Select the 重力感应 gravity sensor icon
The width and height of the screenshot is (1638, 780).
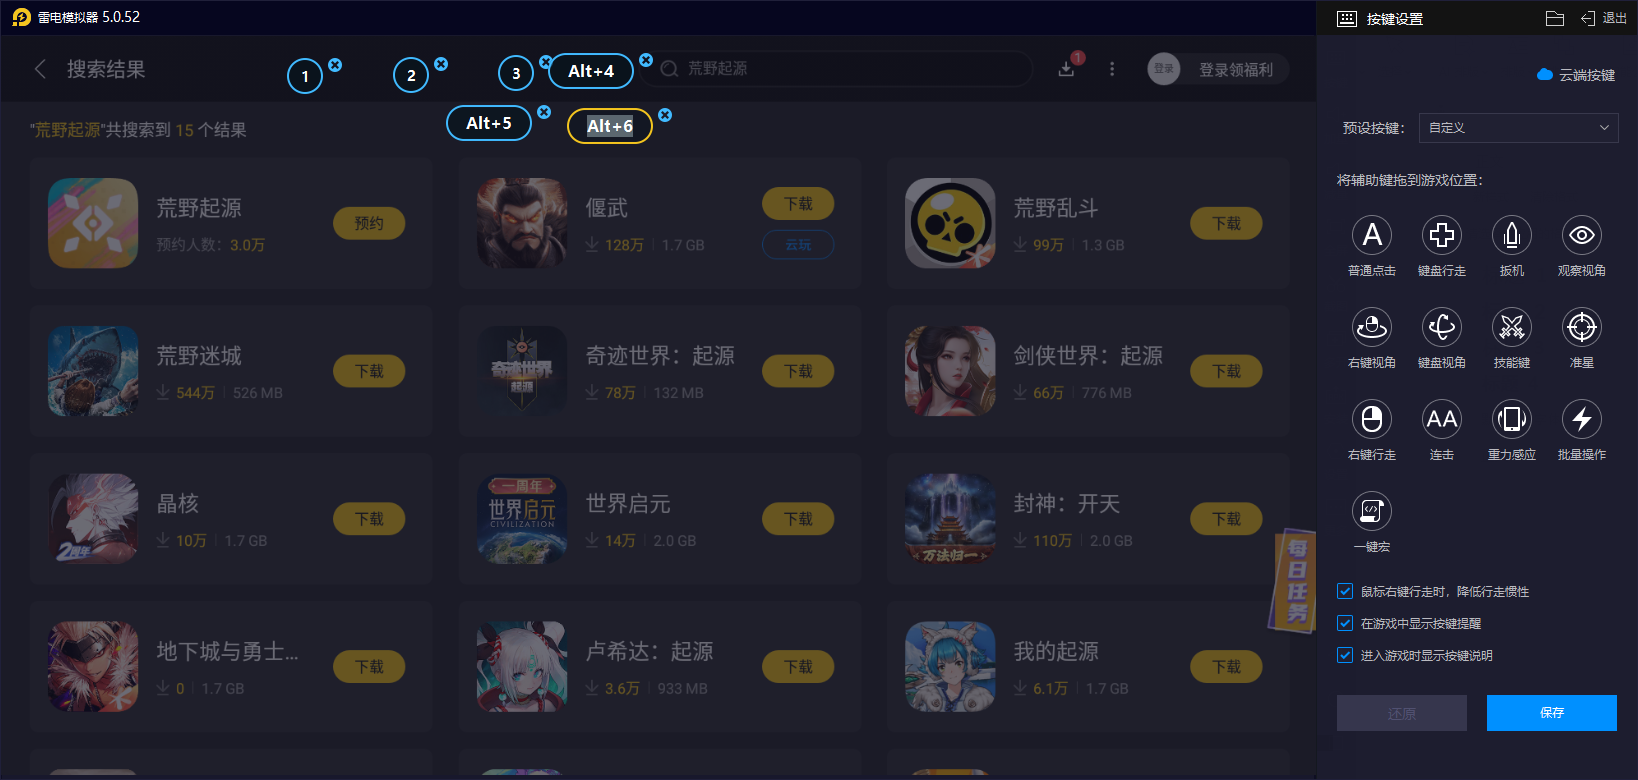pyautogui.click(x=1512, y=419)
